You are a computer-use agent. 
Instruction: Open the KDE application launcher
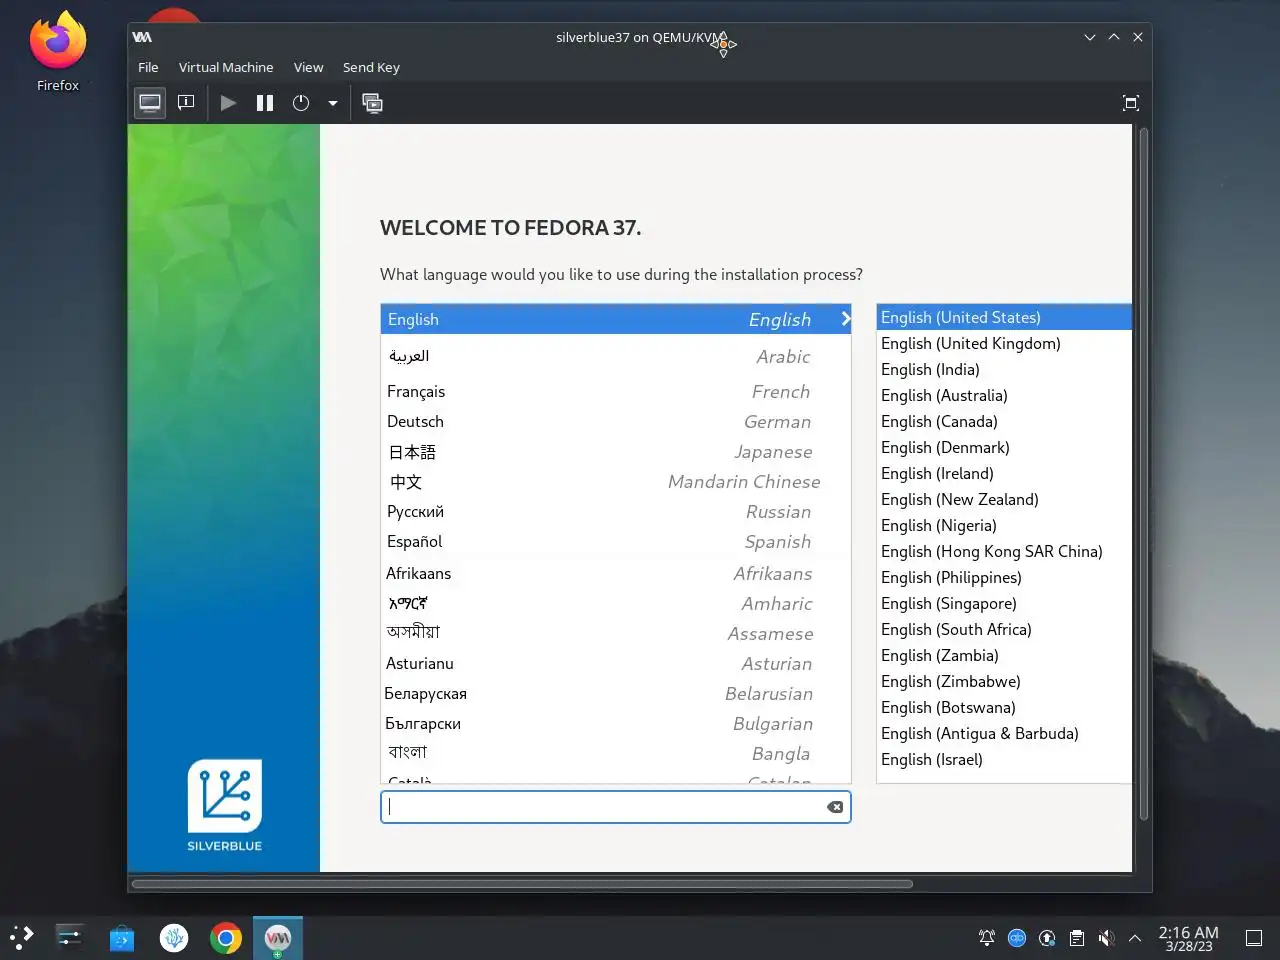click(21, 937)
